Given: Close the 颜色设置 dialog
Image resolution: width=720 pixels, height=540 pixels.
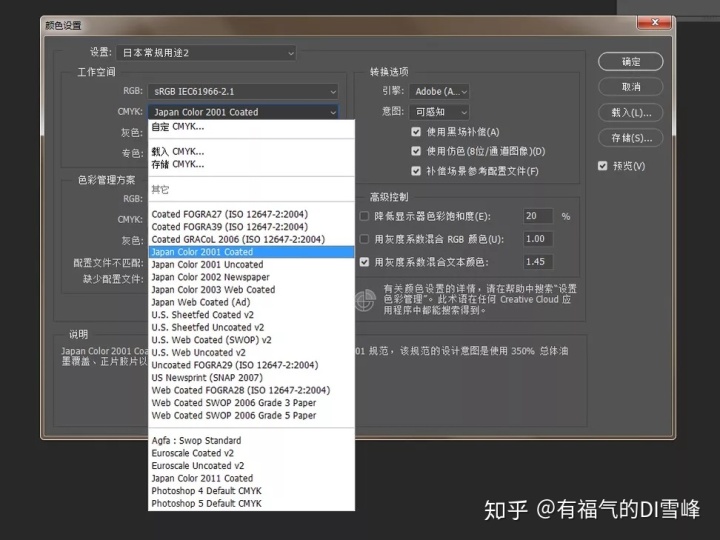Looking at the screenshot, I should tap(655, 22).
